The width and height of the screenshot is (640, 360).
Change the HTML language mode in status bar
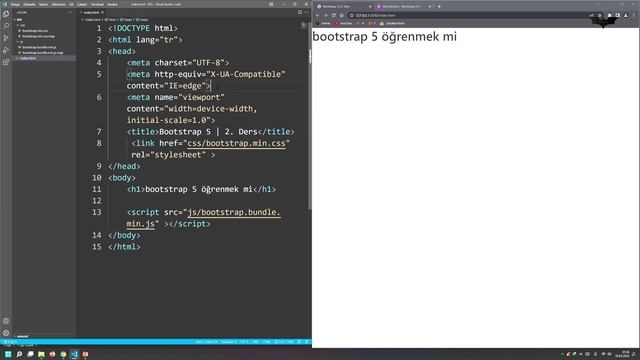(x=266, y=342)
